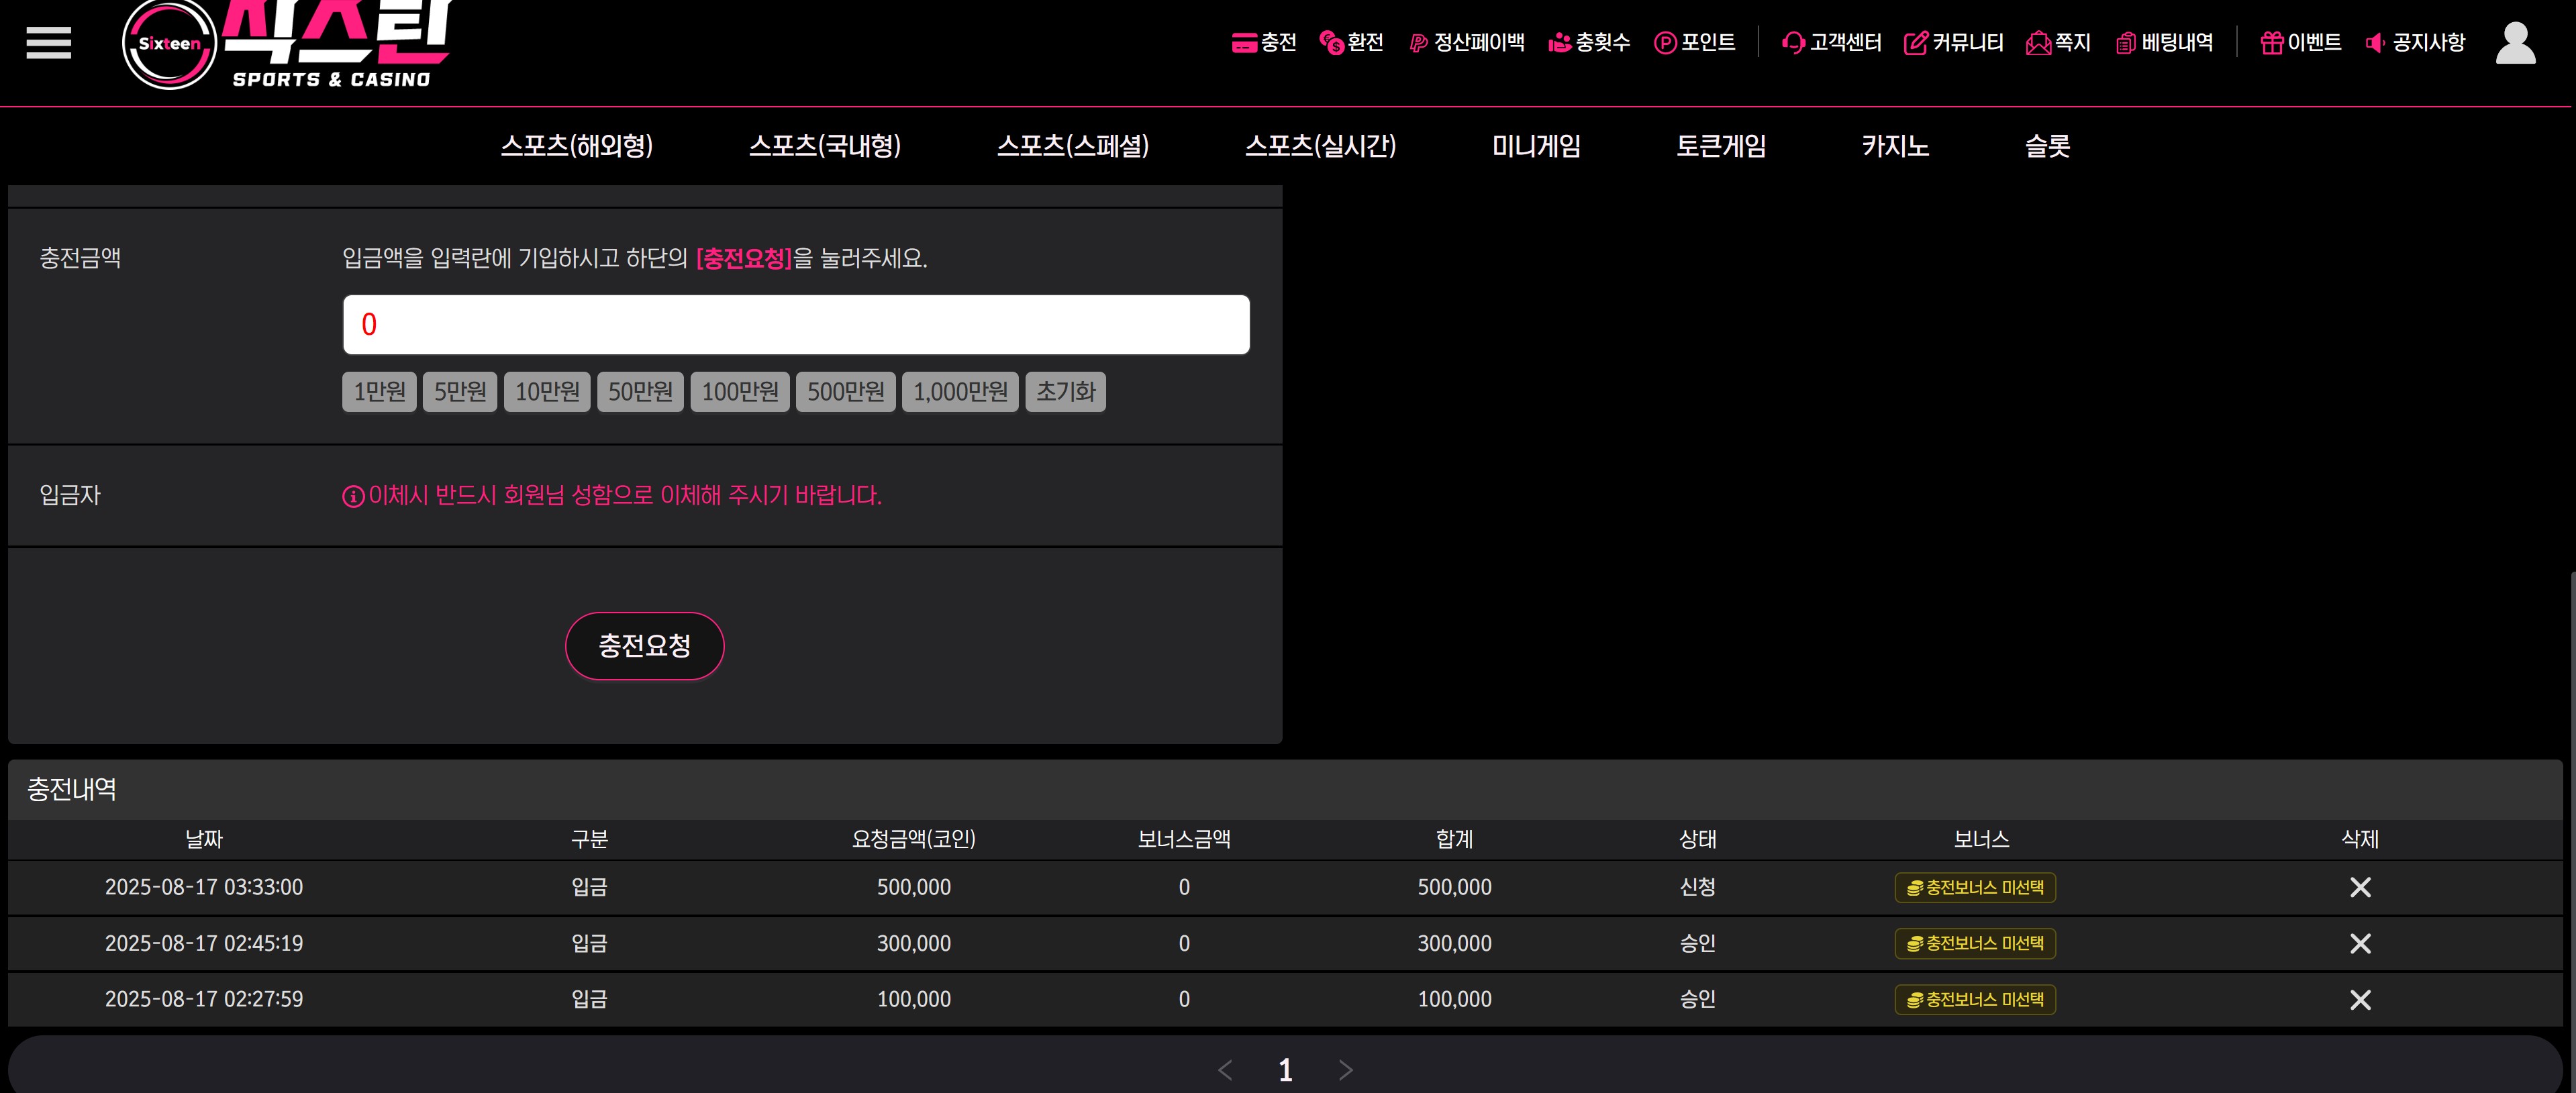Click 충전보너스 미선택 badge for 03:33:00 row
This screenshot has width=2576, height=1093.
(1975, 887)
